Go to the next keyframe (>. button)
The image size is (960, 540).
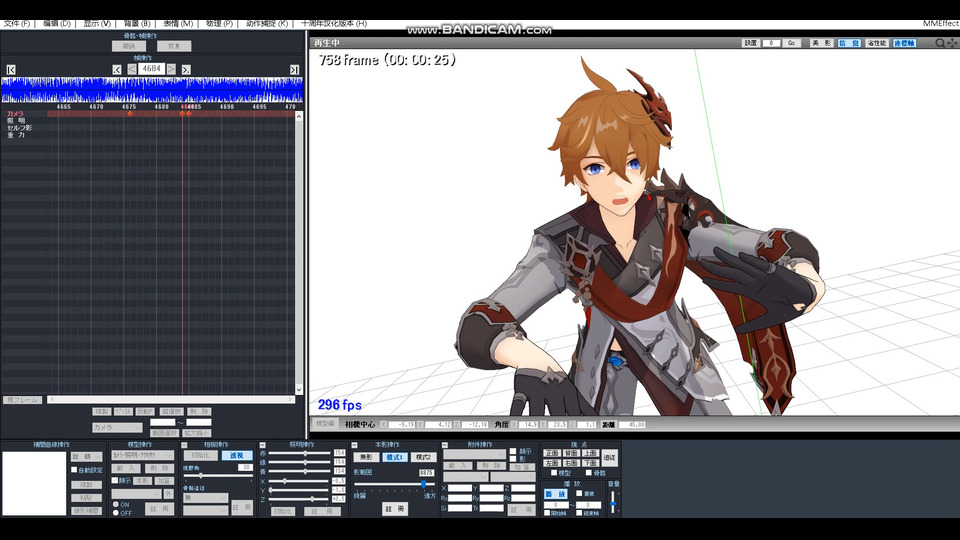coord(186,70)
